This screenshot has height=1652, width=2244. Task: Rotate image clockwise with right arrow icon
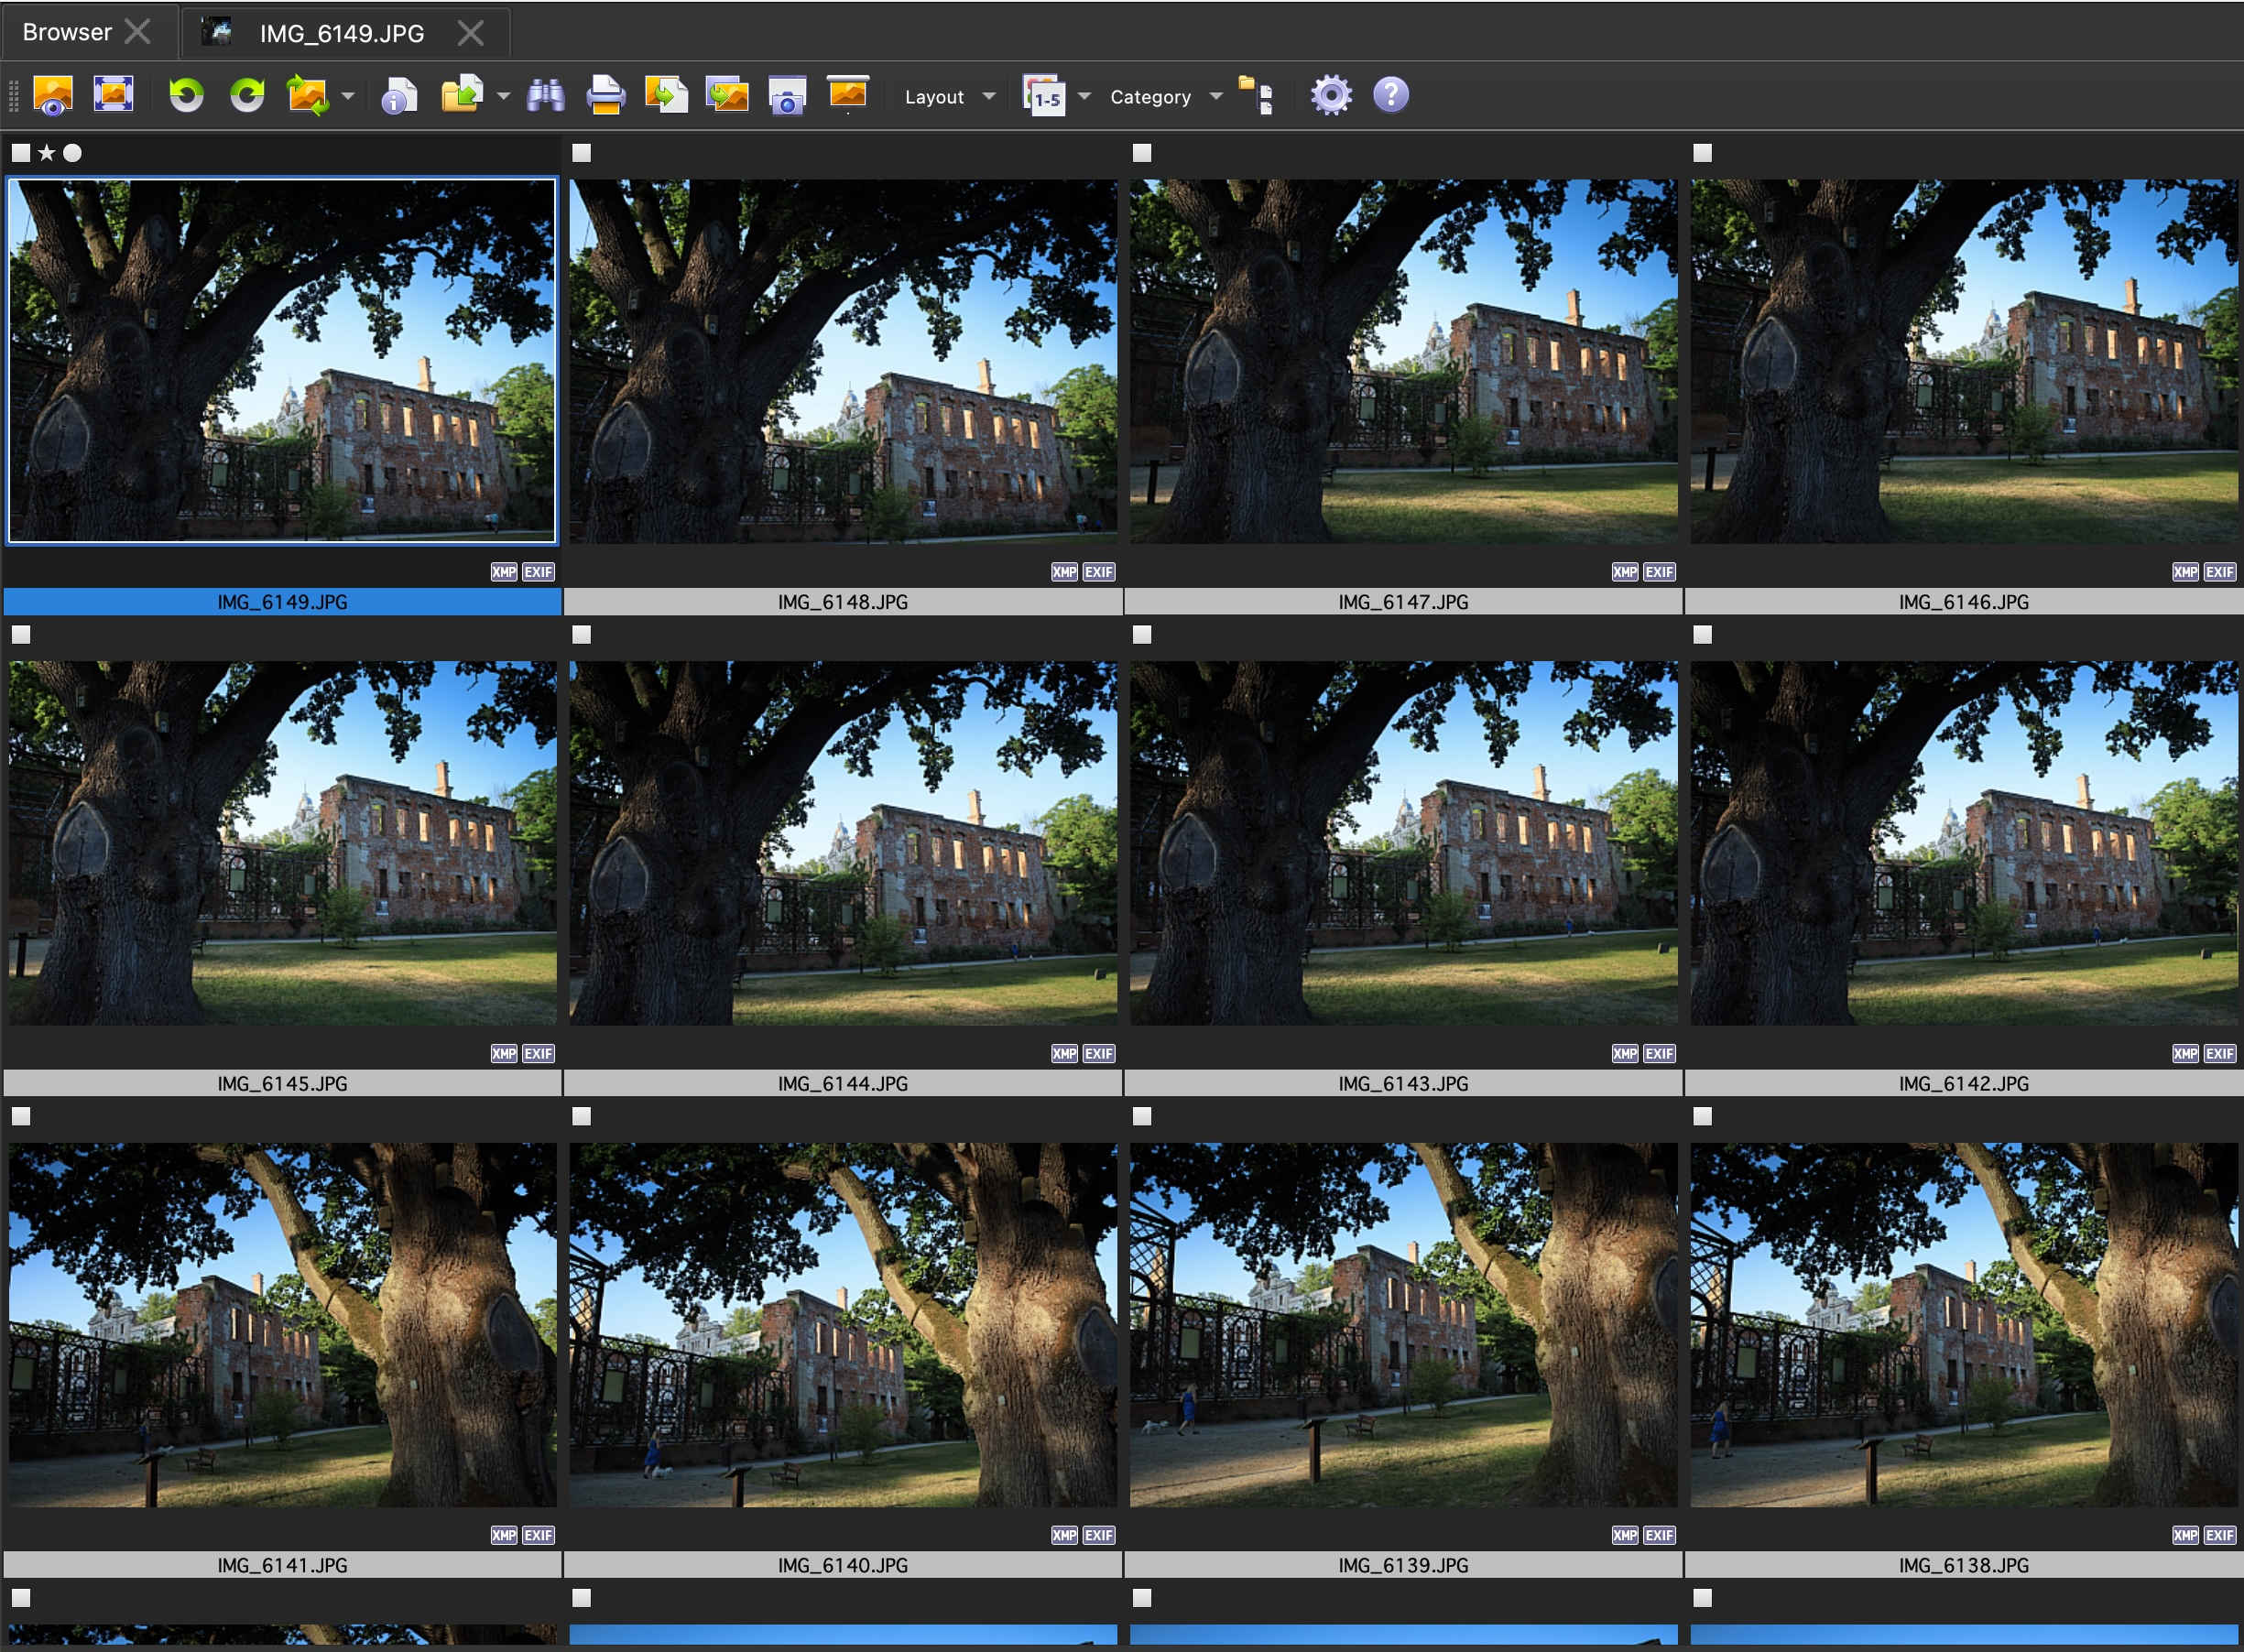click(x=247, y=95)
